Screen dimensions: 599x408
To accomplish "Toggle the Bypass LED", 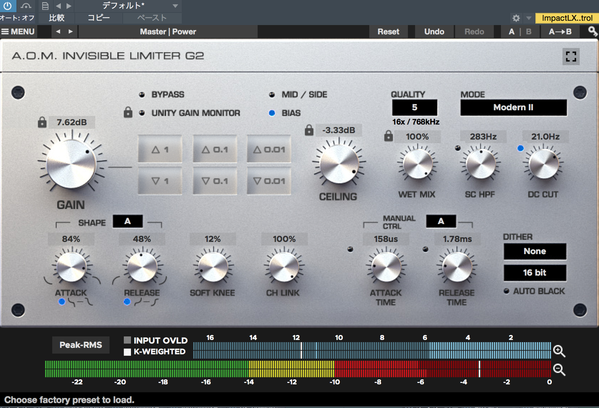I will pyautogui.click(x=141, y=94).
